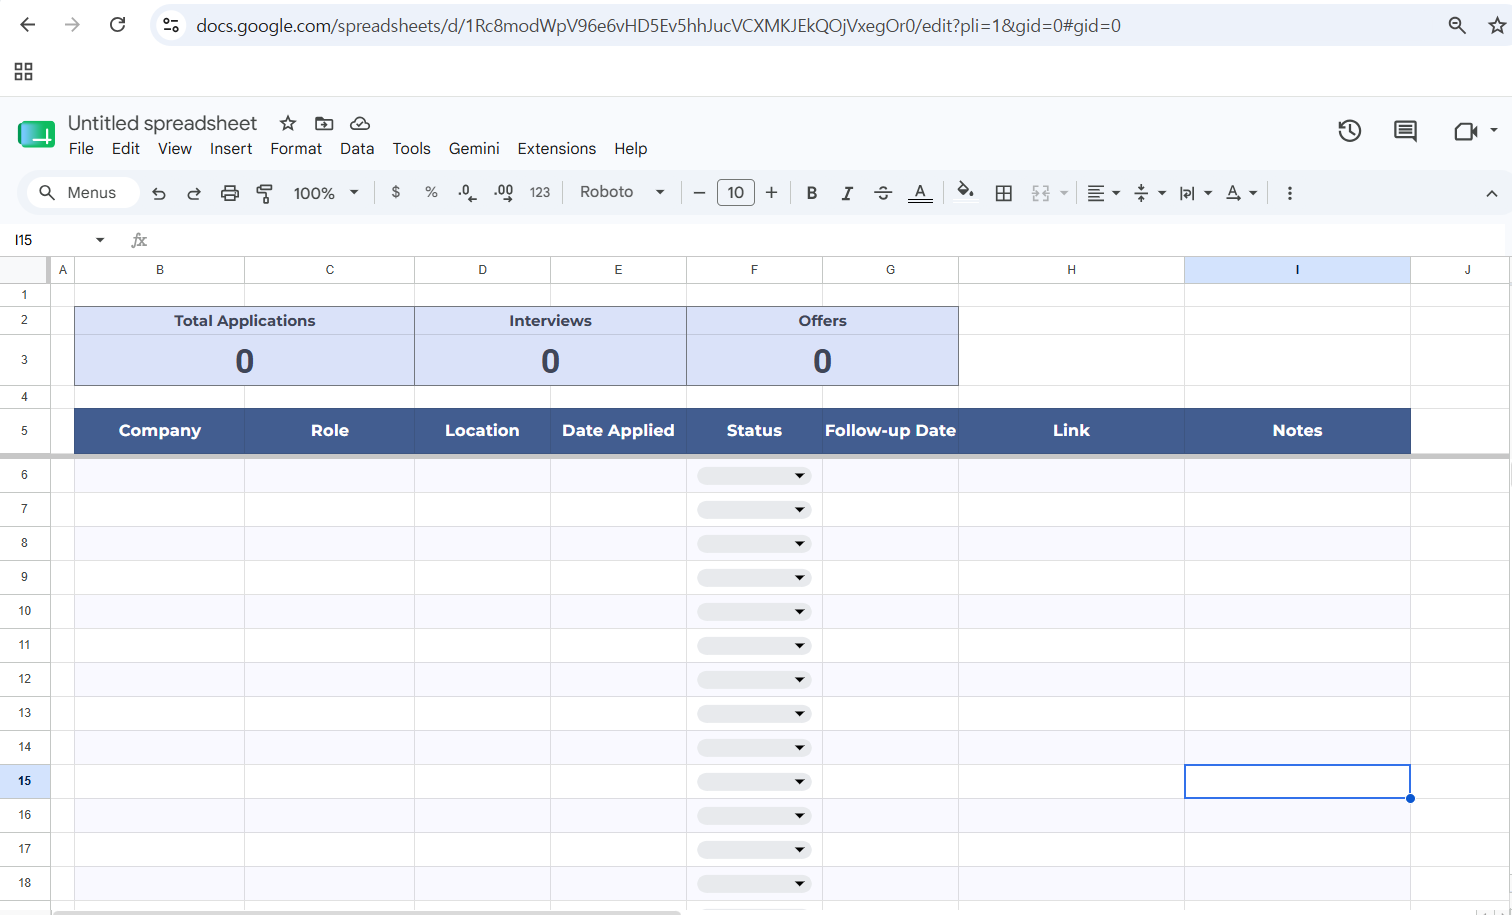Select the Interviews label cell
Image resolution: width=1512 pixels, height=915 pixels.
pos(550,321)
